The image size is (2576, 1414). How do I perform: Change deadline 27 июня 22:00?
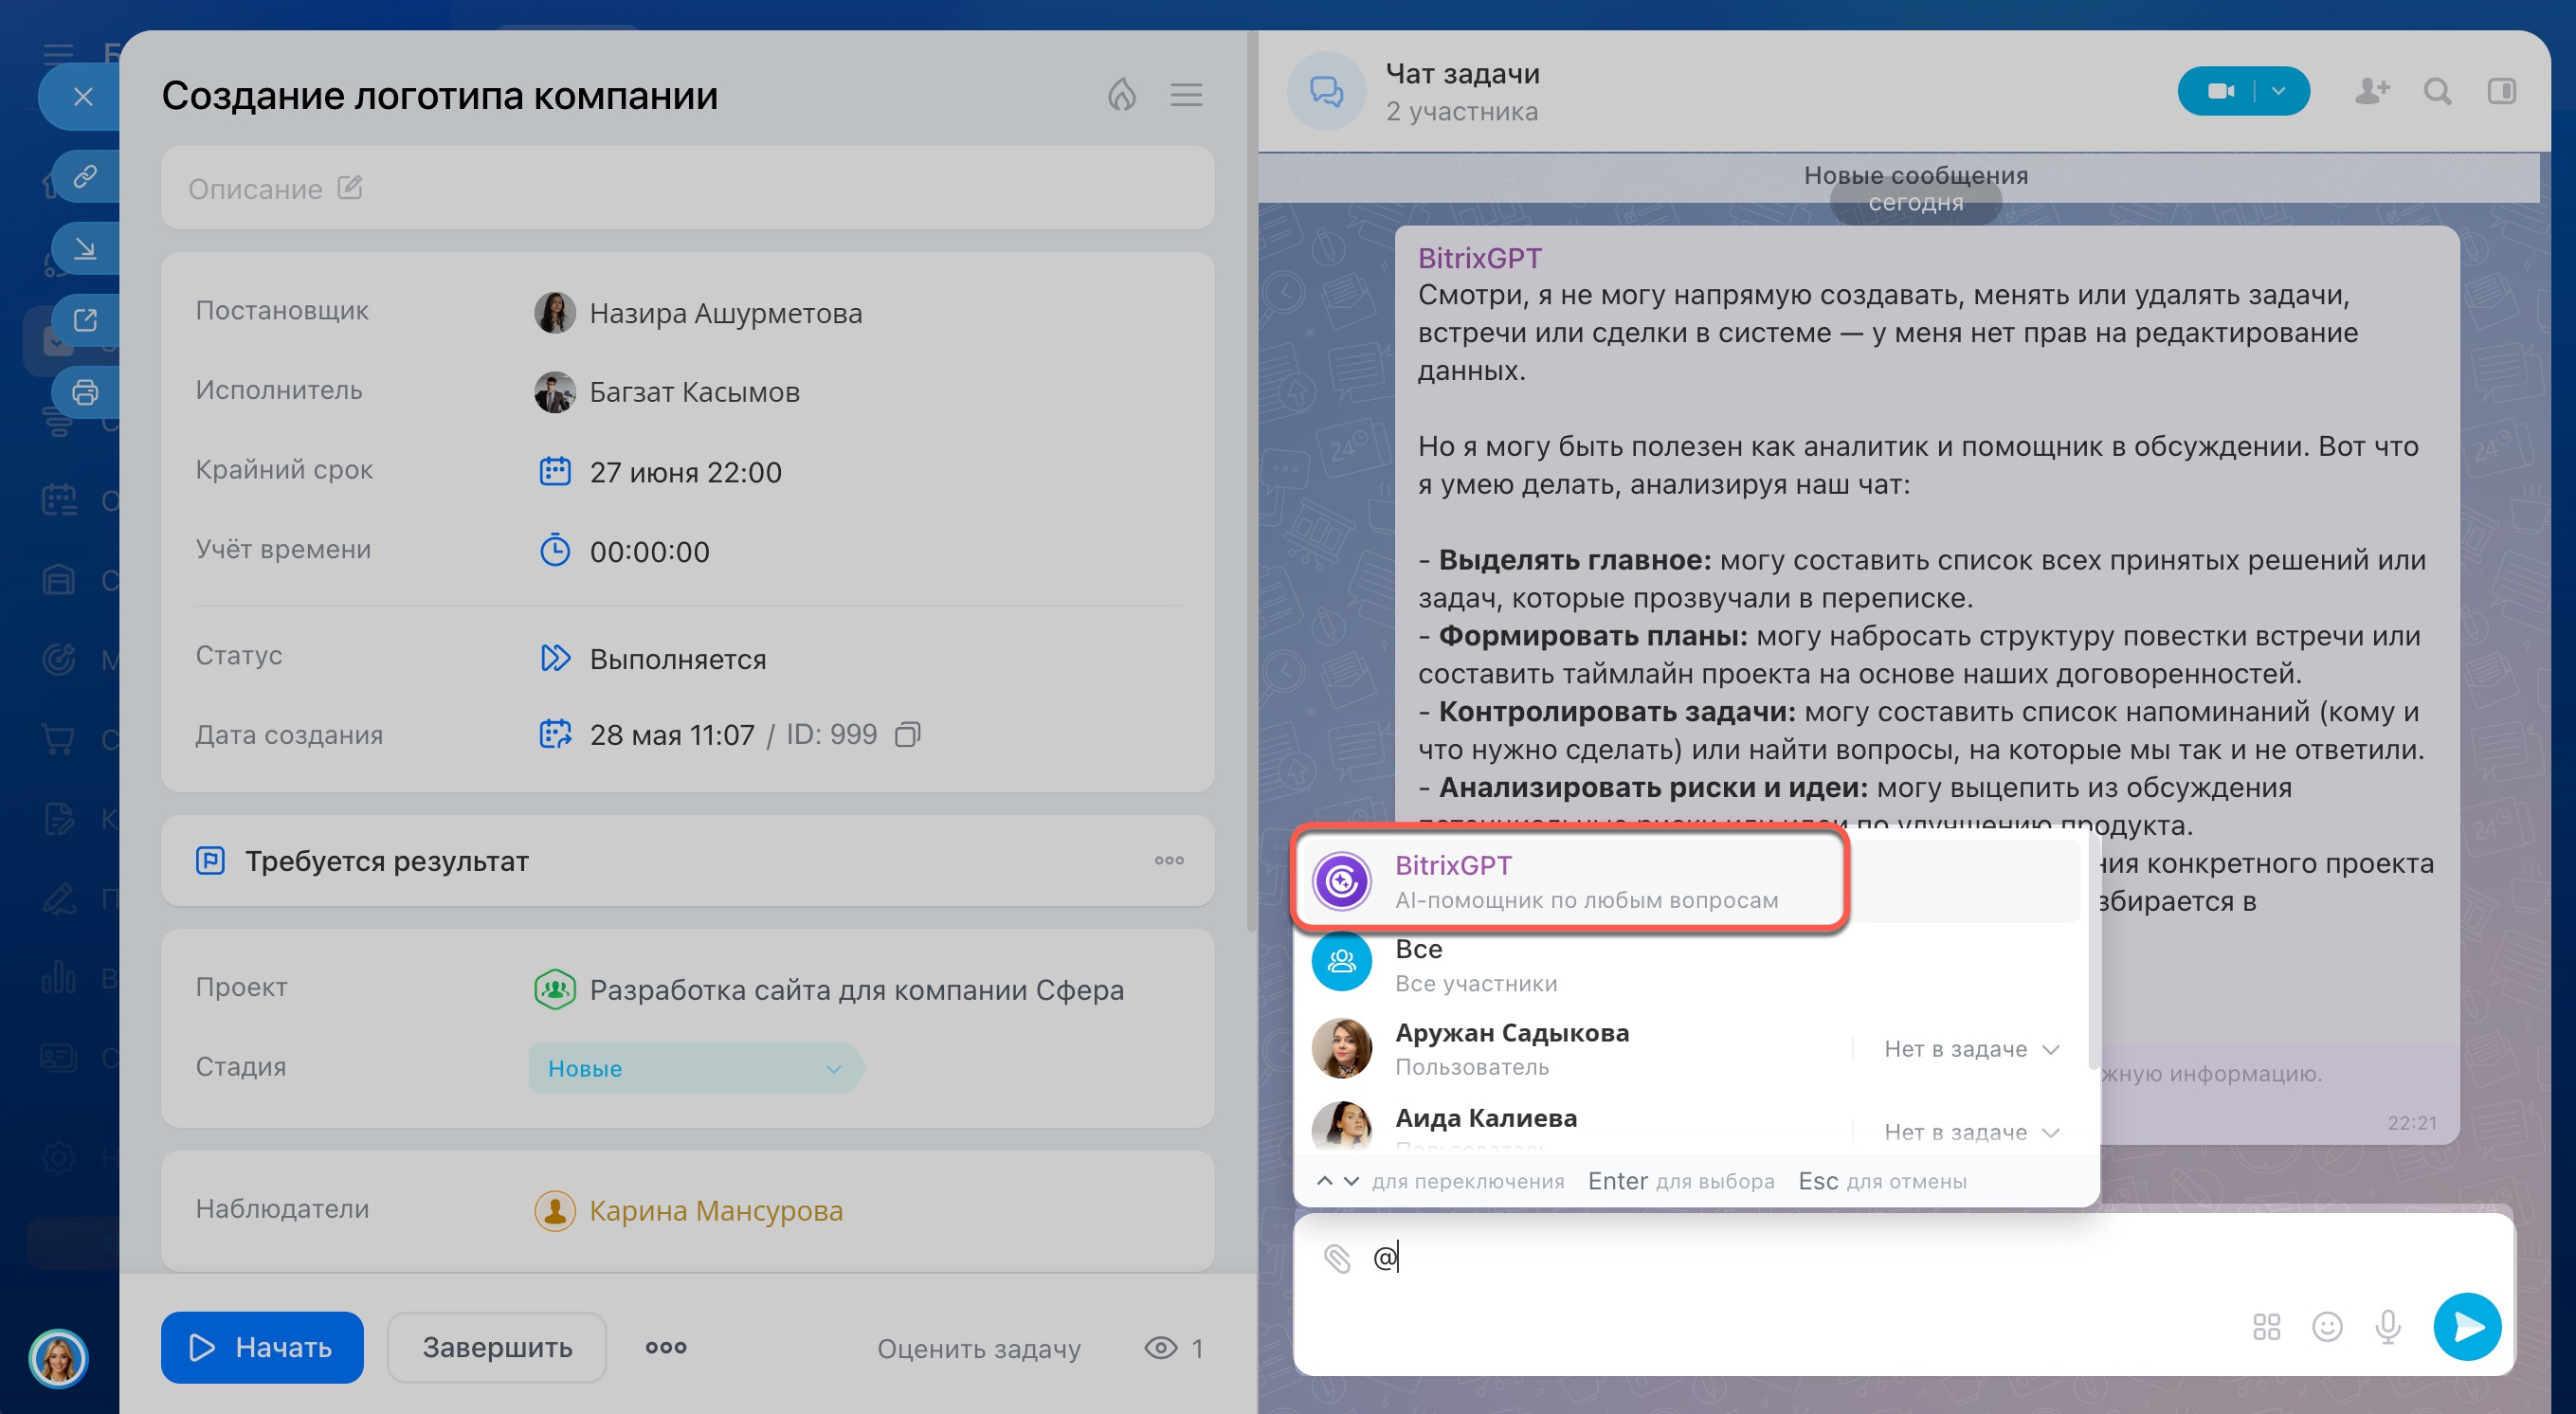click(685, 472)
